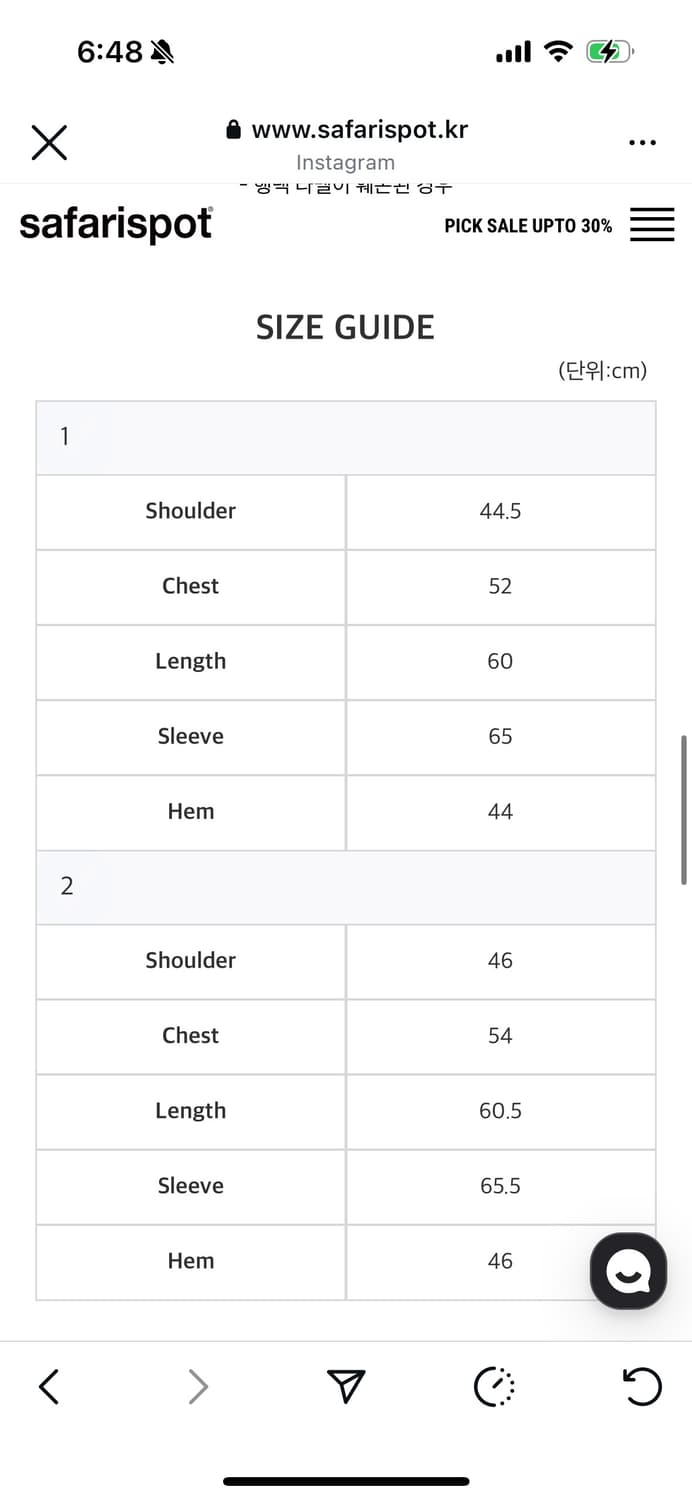Close the in-app browser with X
The image size is (692, 1500).
coord(49,143)
